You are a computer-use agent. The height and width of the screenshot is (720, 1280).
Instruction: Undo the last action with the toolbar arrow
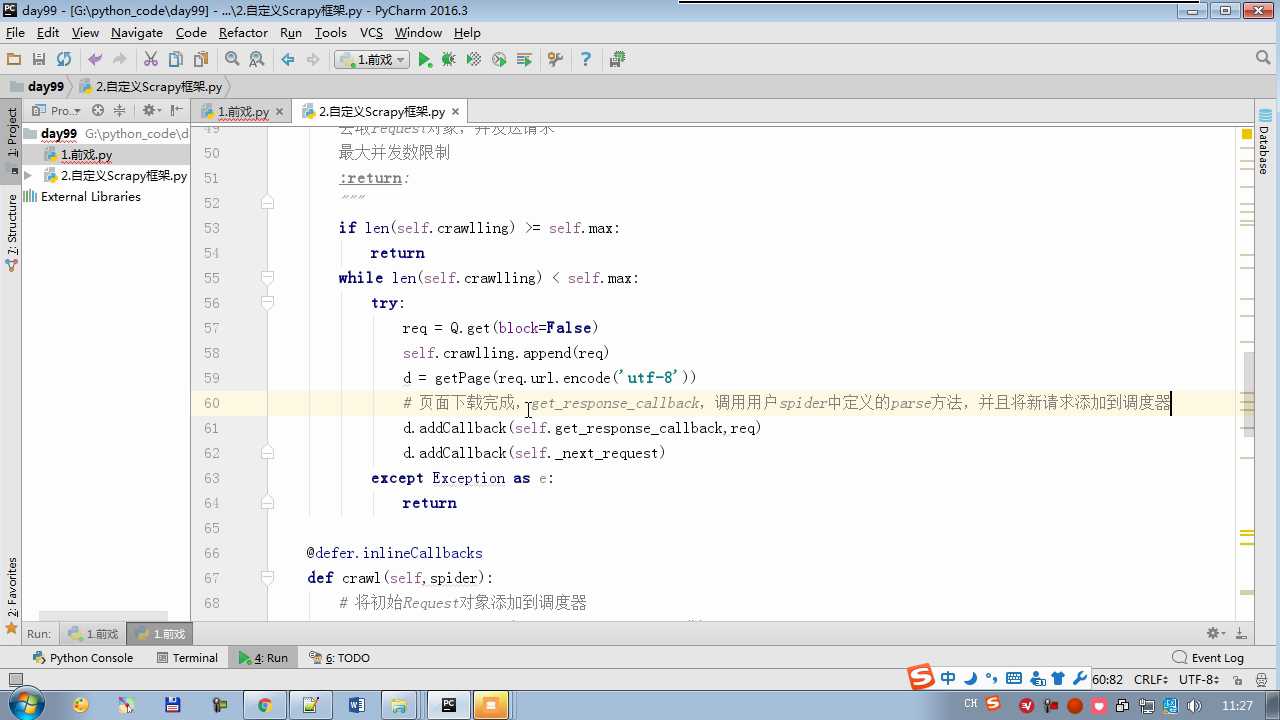(95, 60)
